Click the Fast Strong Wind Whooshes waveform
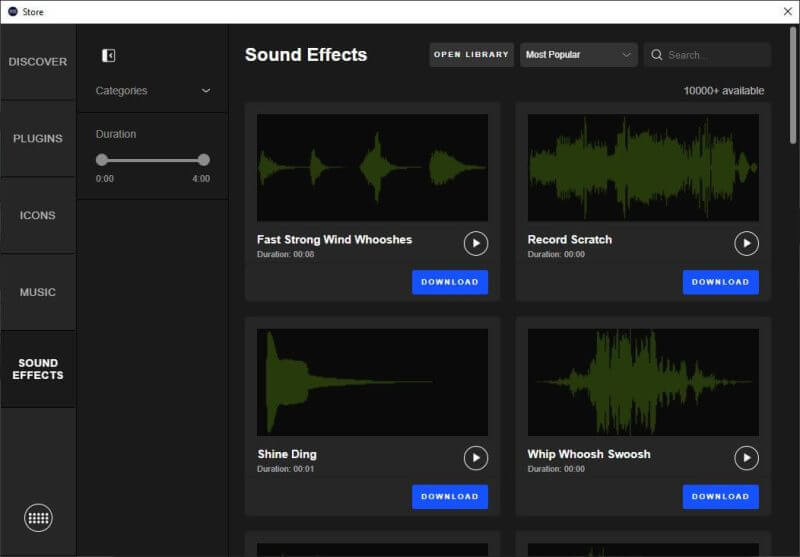The height and width of the screenshot is (557, 800). coord(372,167)
